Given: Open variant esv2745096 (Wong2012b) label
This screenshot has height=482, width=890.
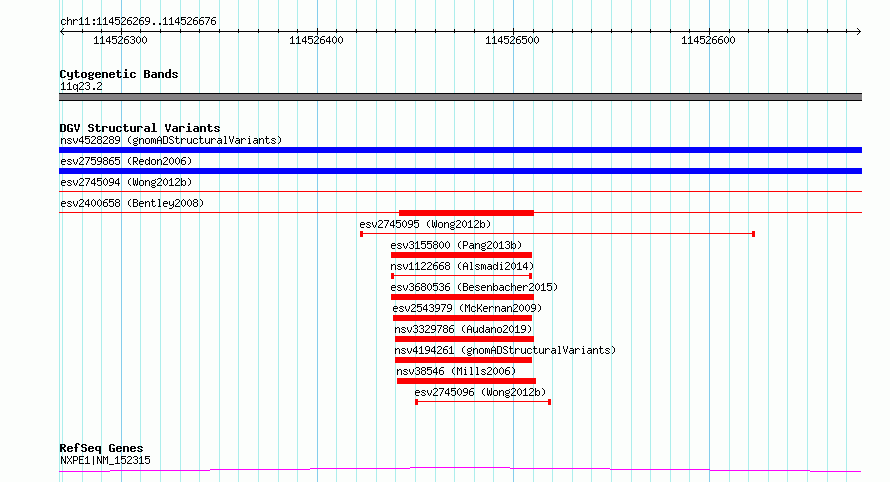Looking at the screenshot, I should [x=480, y=392].
